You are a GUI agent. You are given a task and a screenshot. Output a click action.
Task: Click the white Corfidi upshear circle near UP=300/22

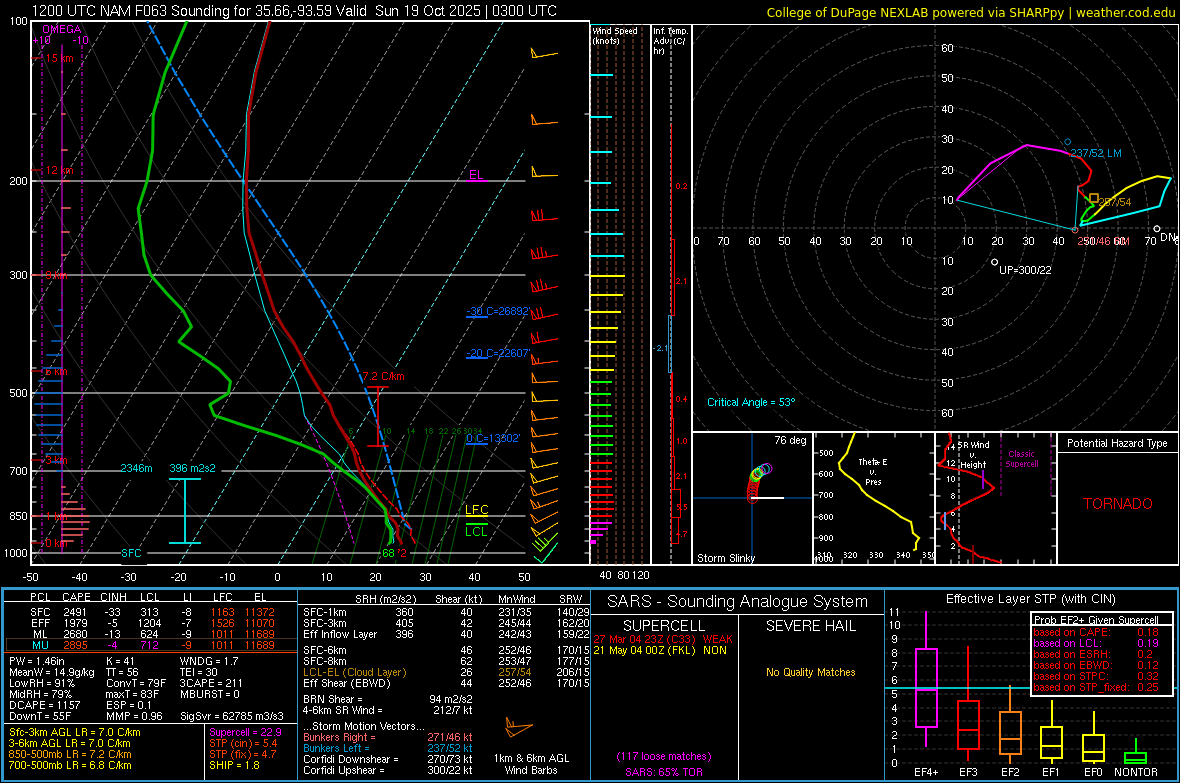coord(994,262)
